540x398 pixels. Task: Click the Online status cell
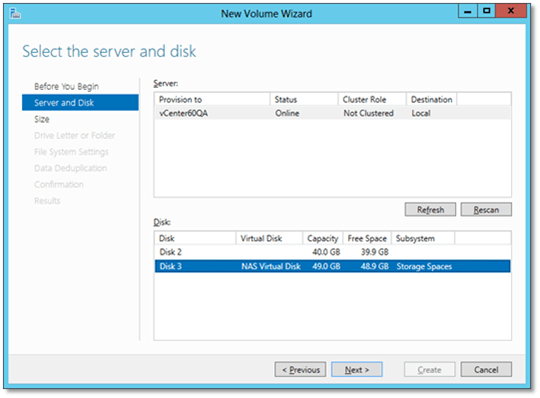click(x=287, y=113)
